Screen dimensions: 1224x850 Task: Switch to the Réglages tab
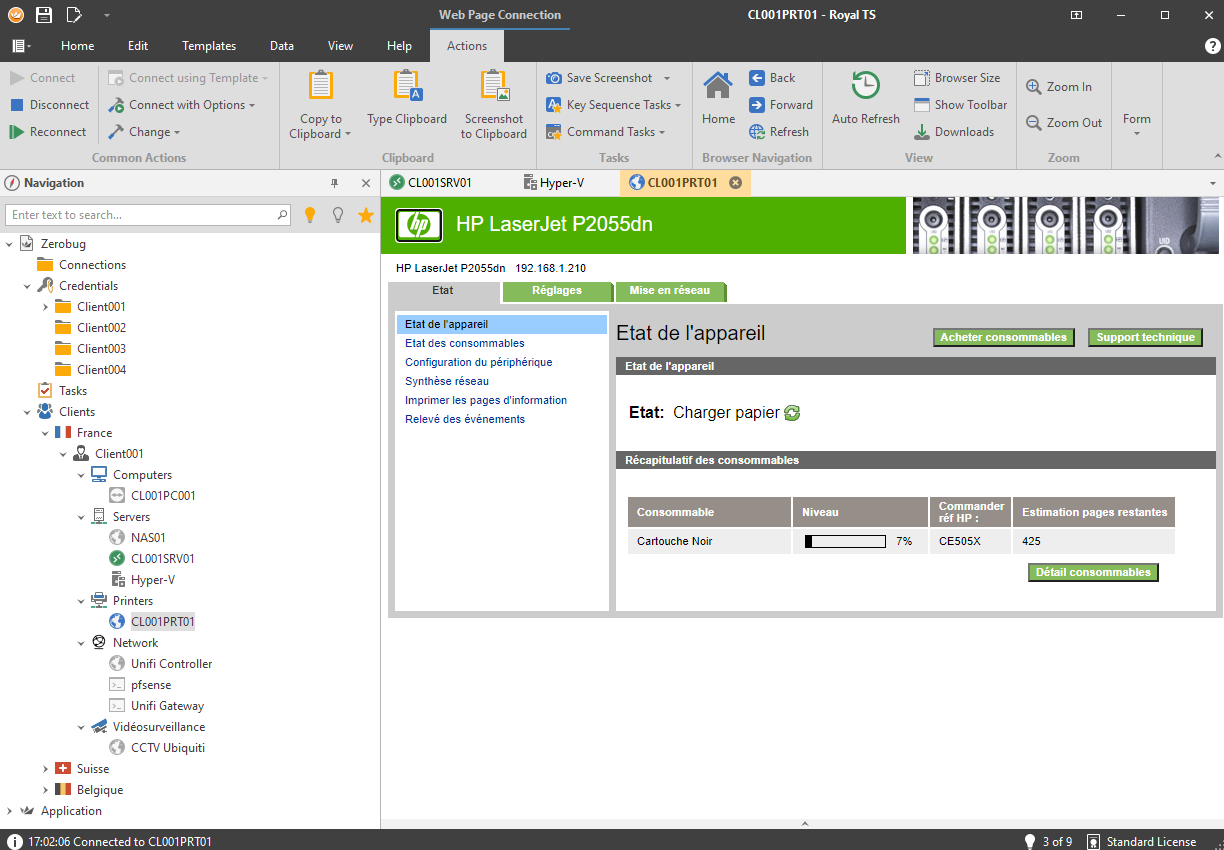(557, 291)
